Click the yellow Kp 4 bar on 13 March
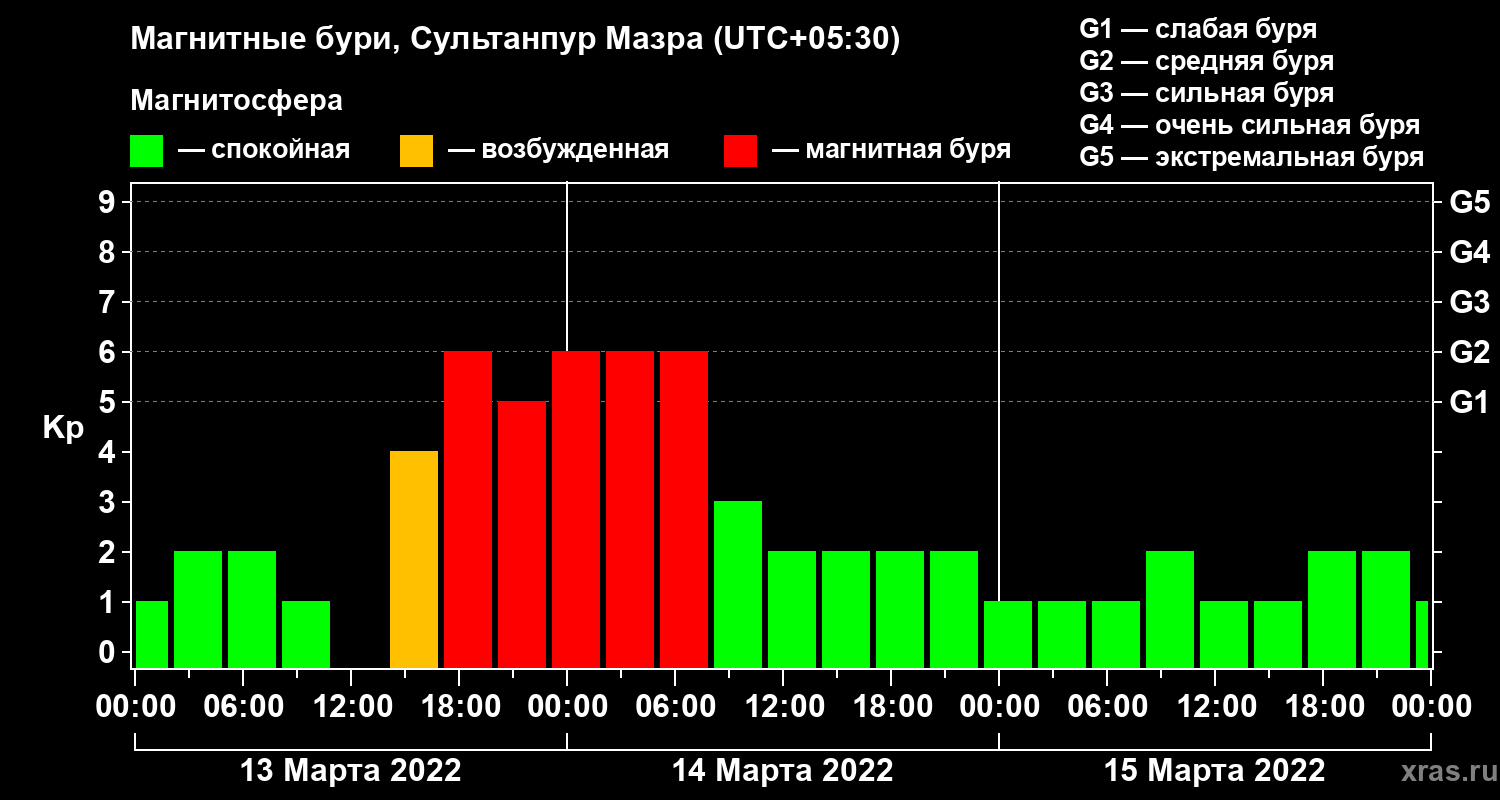Viewport: 1500px width, 800px height. (414, 559)
